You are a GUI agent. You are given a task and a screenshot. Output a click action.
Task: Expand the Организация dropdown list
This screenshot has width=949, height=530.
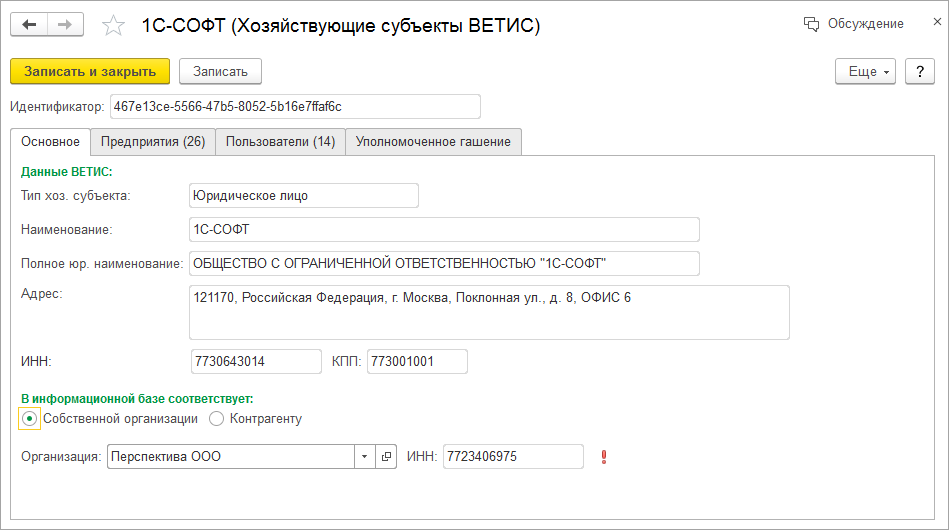coord(364,457)
